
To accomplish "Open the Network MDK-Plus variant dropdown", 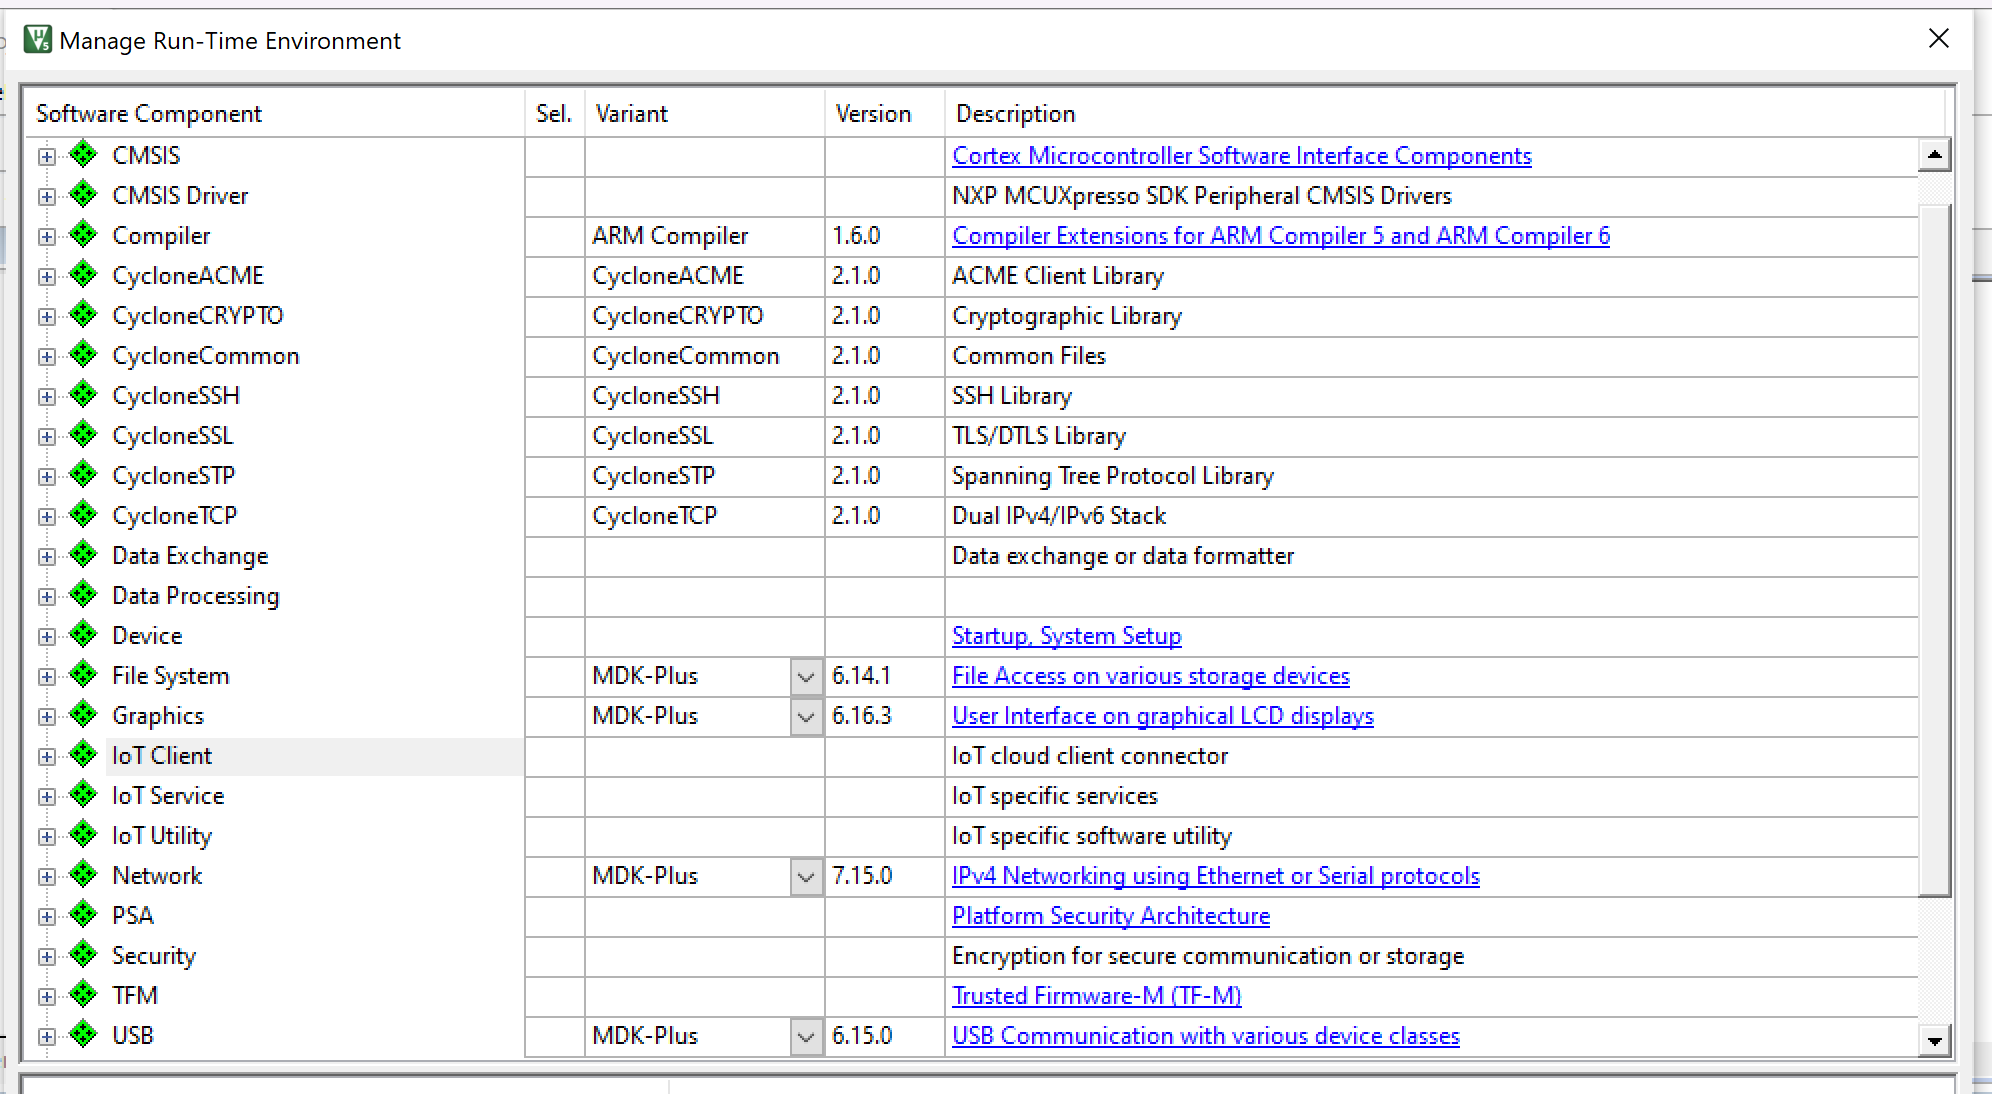I will point(806,876).
